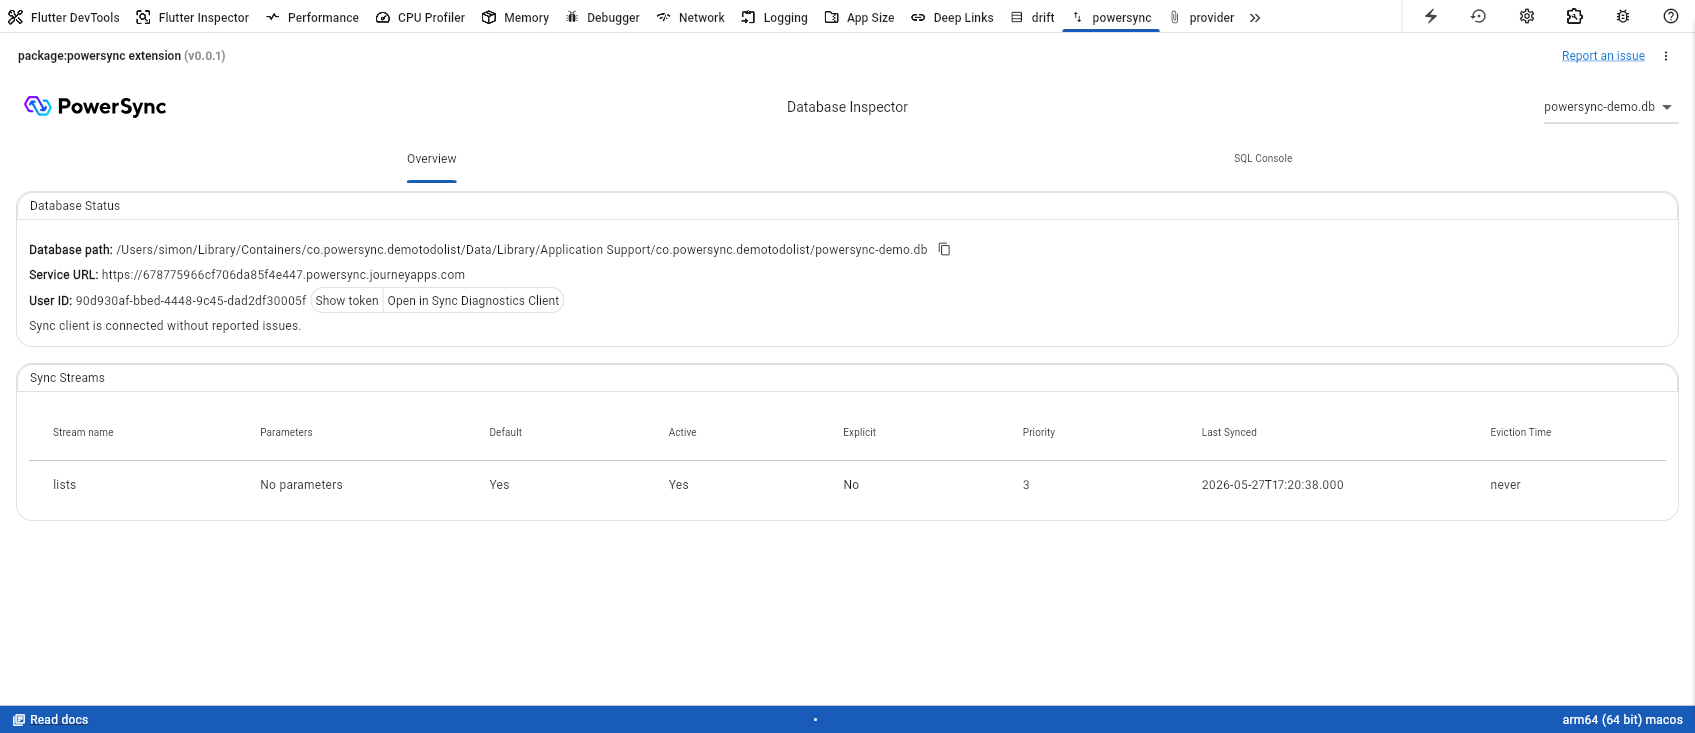
Task: Open the help question mark icon
Action: pyautogui.click(x=1671, y=16)
